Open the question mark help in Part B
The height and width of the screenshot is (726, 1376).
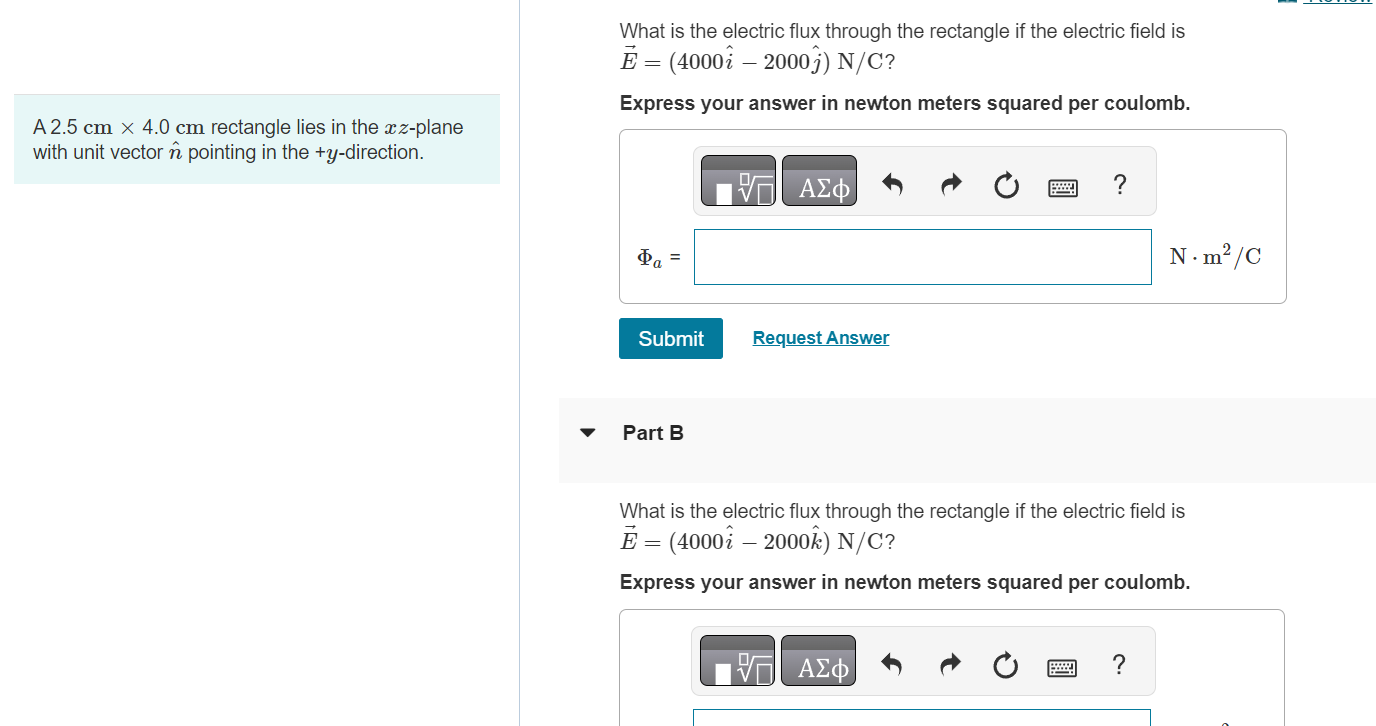[x=1118, y=663]
